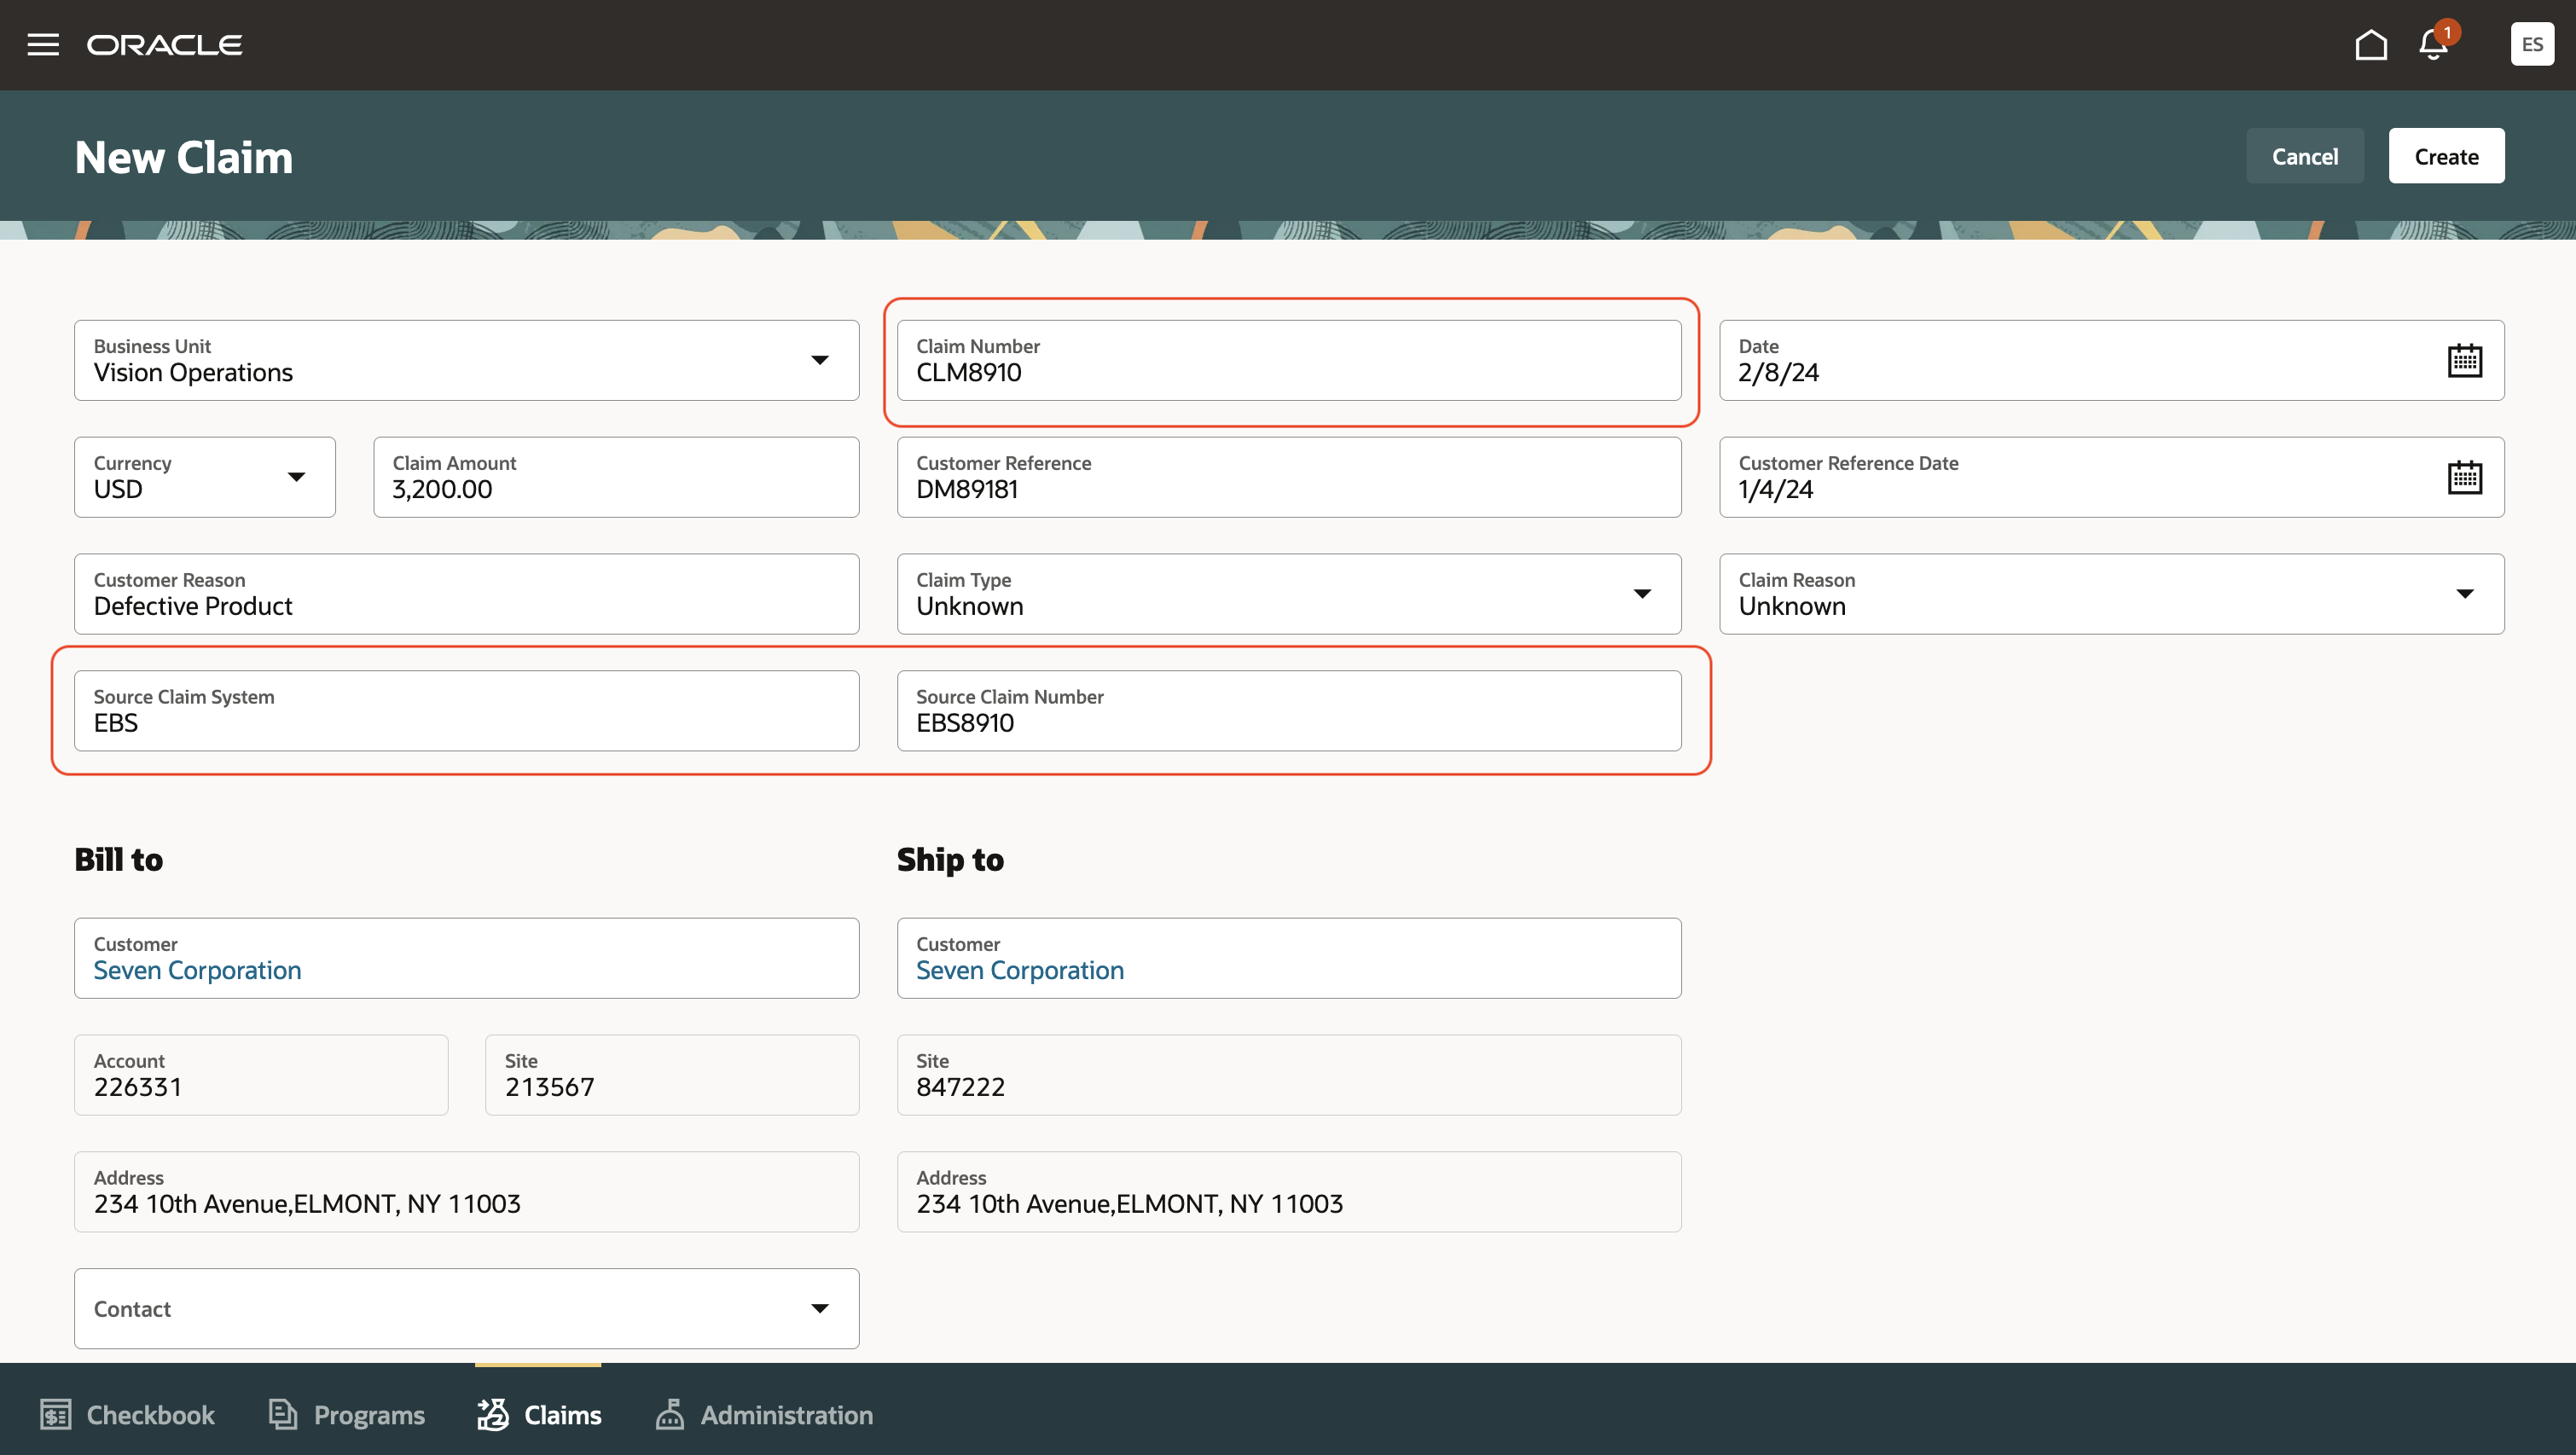Open the notifications bell

pos(2433,45)
